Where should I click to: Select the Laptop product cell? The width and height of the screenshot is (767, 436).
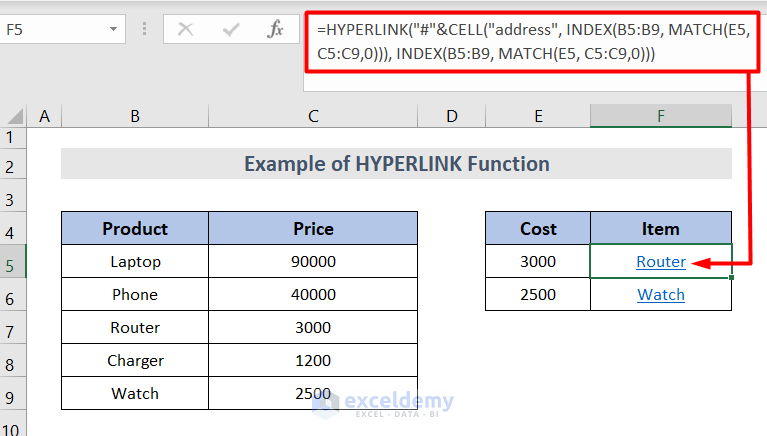[x=135, y=261]
